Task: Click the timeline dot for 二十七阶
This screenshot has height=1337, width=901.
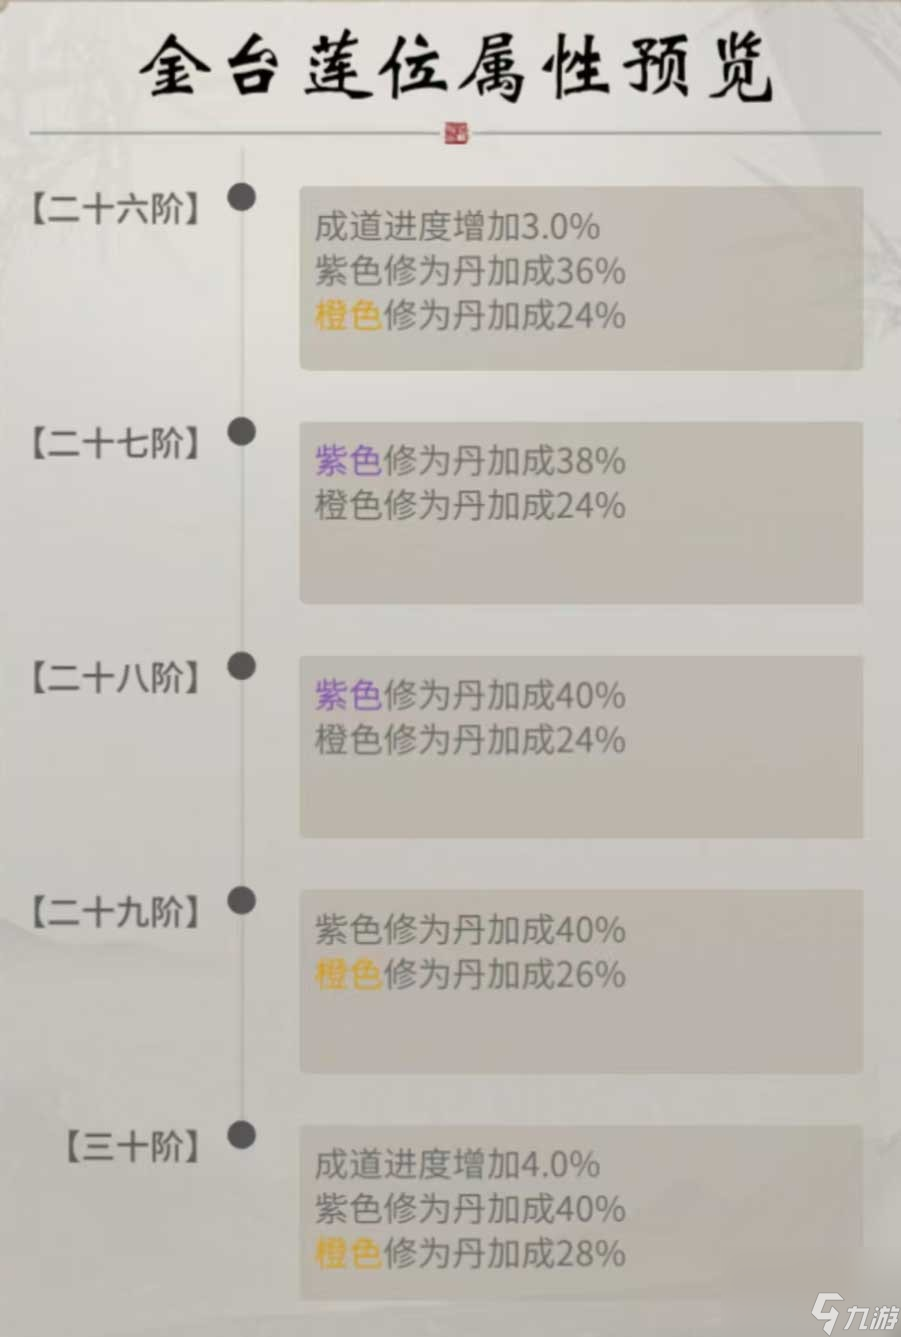Action: click(241, 432)
